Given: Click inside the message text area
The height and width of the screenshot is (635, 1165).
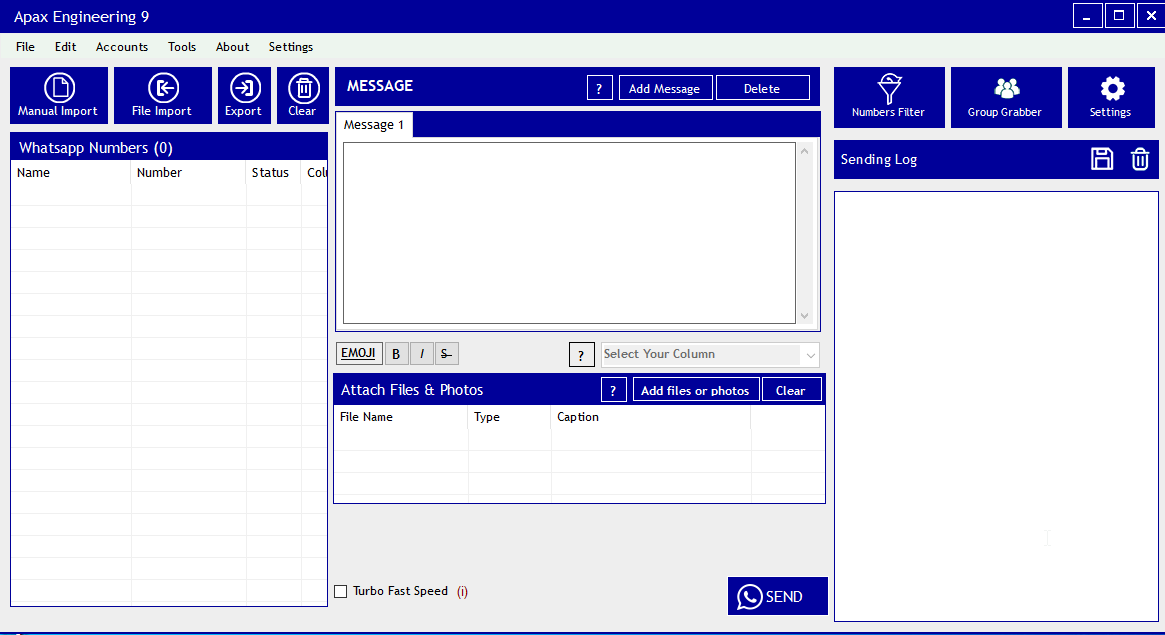Looking at the screenshot, I should (x=568, y=232).
